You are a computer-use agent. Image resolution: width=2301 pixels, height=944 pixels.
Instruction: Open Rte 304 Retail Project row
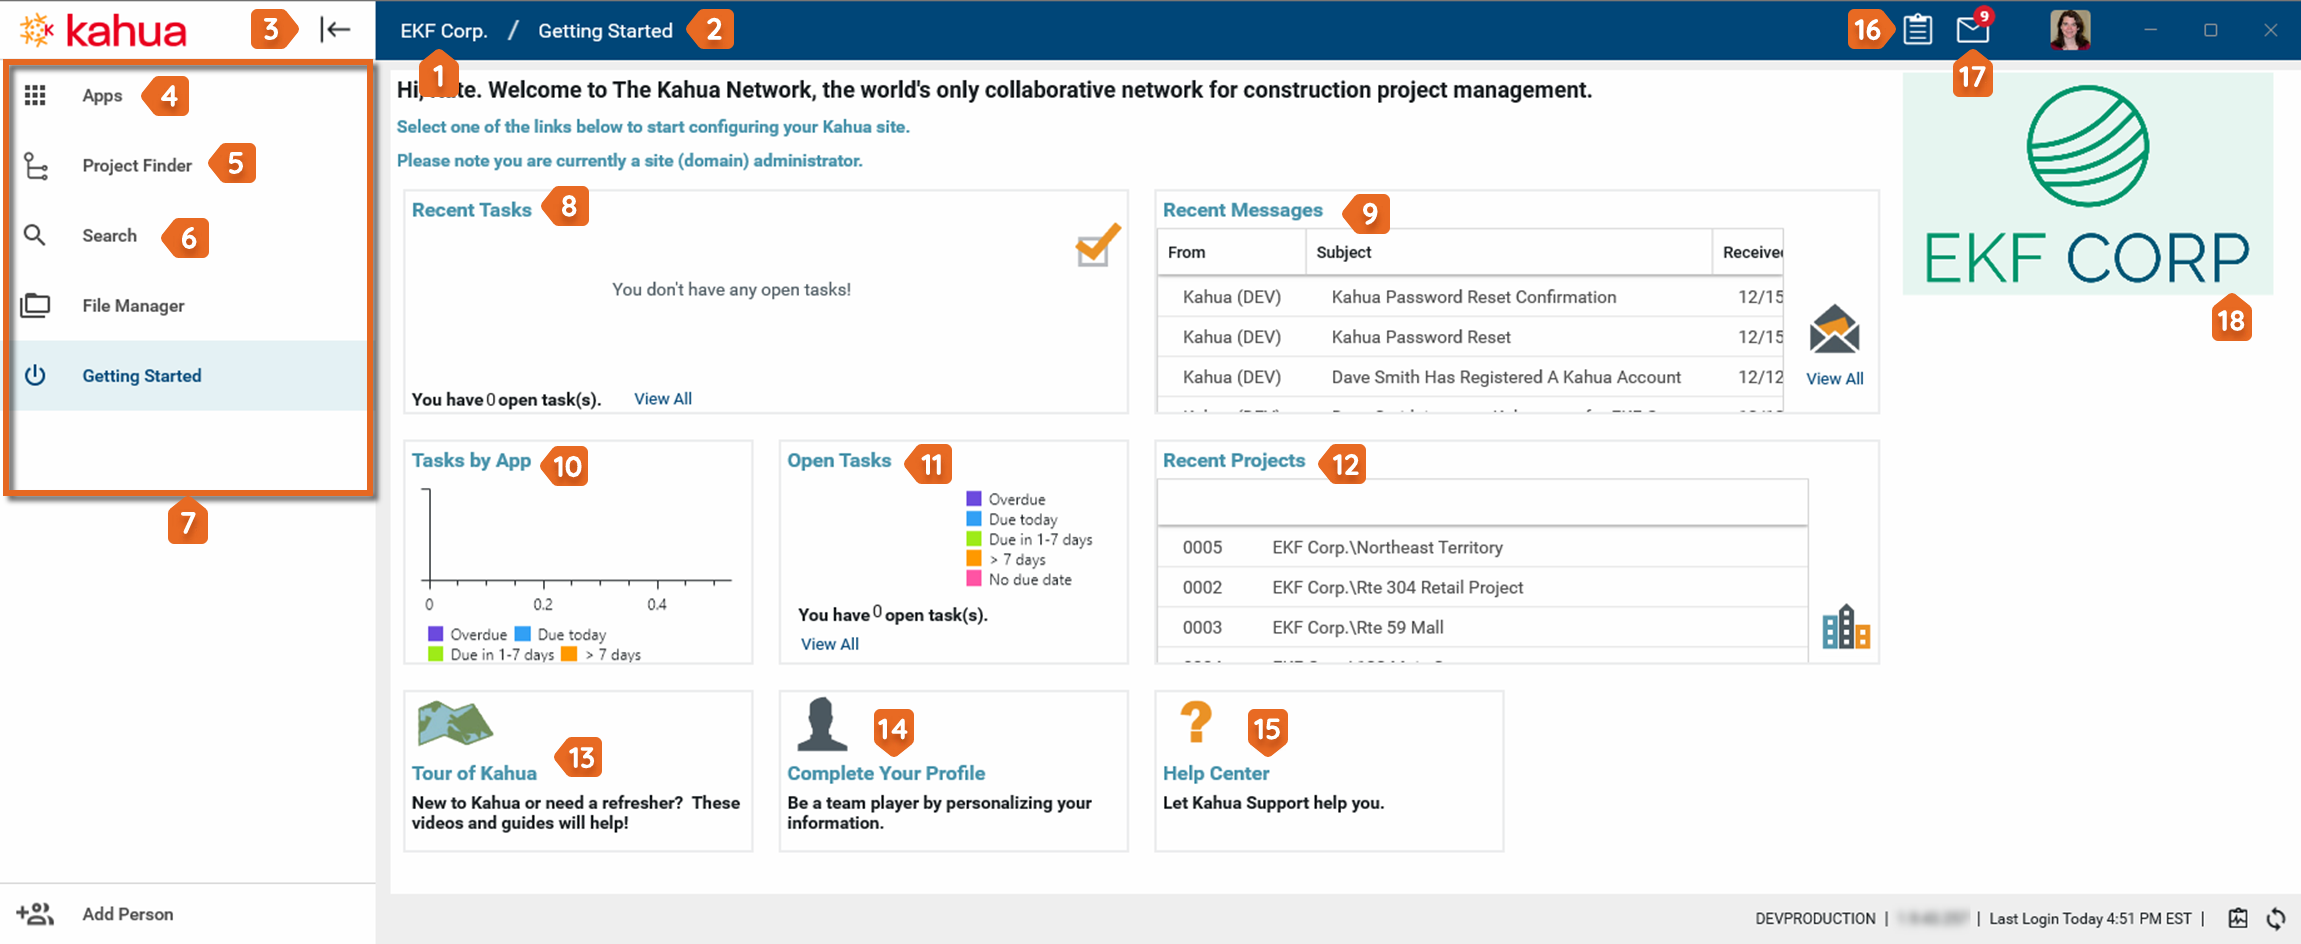[1397, 588]
